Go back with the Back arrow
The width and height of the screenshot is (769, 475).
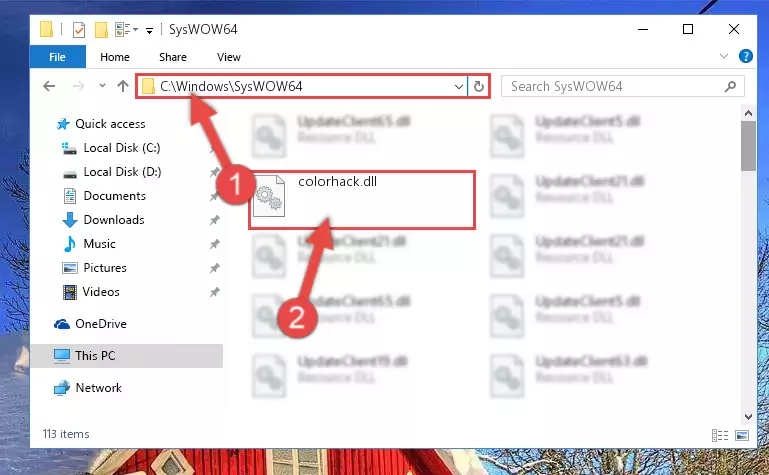49,86
